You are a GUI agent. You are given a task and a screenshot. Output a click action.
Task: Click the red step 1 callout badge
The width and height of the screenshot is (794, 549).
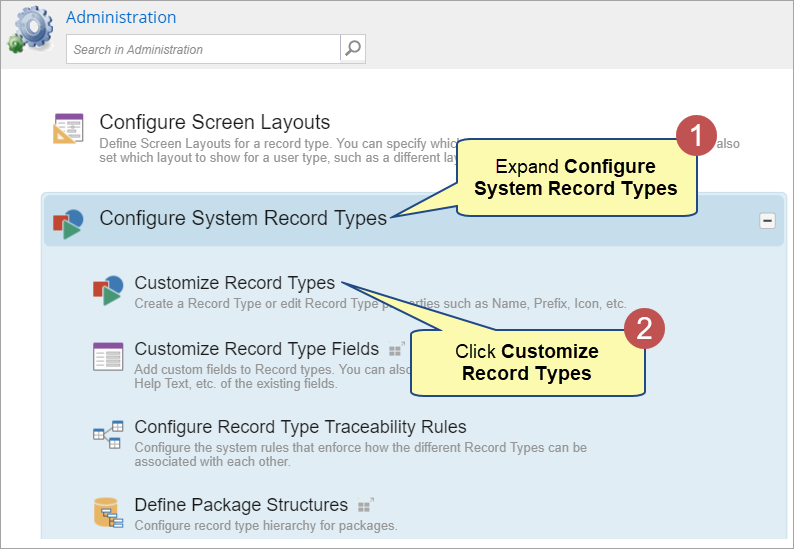697,135
